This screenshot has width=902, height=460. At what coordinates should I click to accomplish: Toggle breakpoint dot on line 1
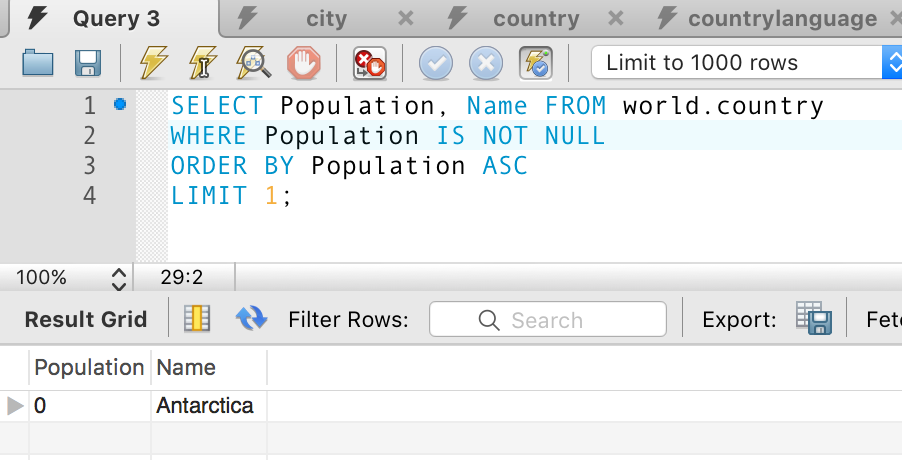pos(120,104)
